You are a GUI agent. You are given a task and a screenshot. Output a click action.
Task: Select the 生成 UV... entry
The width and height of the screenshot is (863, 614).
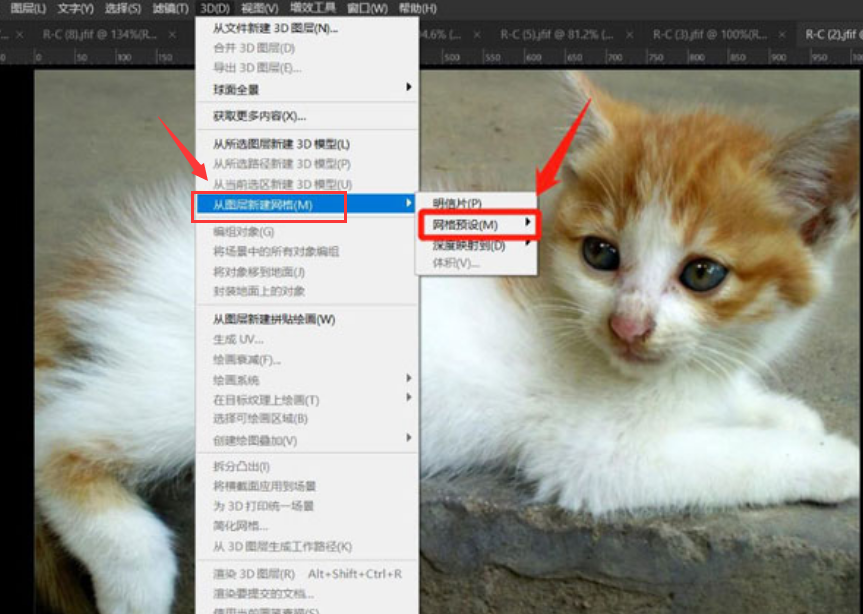[307, 339]
